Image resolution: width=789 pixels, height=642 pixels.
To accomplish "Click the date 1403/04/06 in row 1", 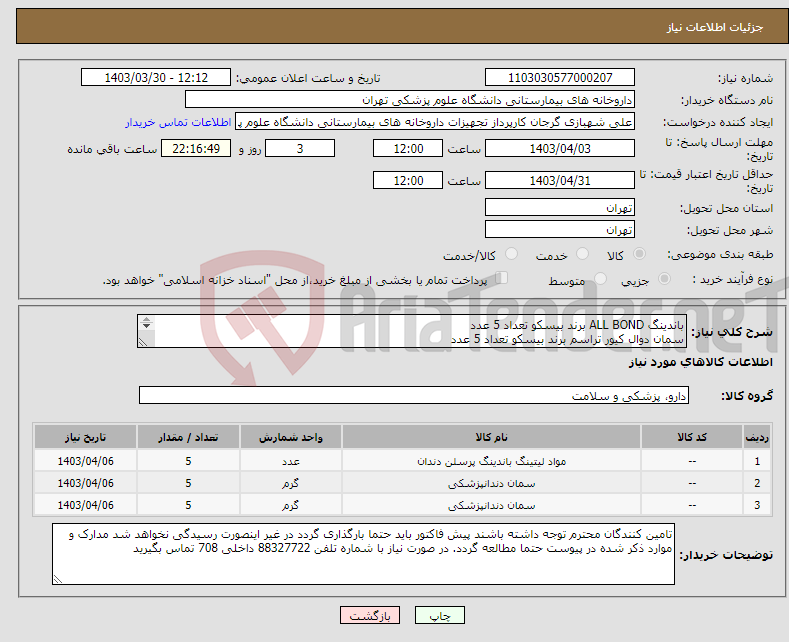I will (x=86, y=461).
